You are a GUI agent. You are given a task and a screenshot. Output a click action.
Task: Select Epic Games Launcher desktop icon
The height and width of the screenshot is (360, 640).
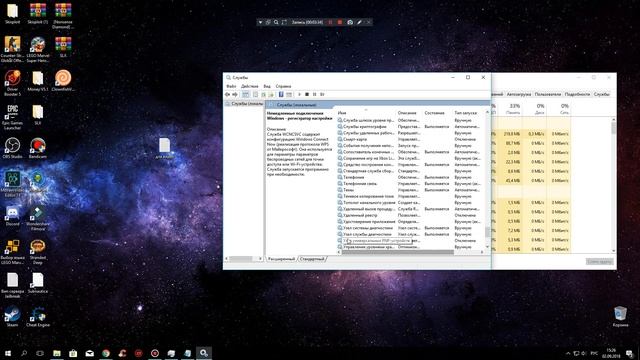[12, 117]
